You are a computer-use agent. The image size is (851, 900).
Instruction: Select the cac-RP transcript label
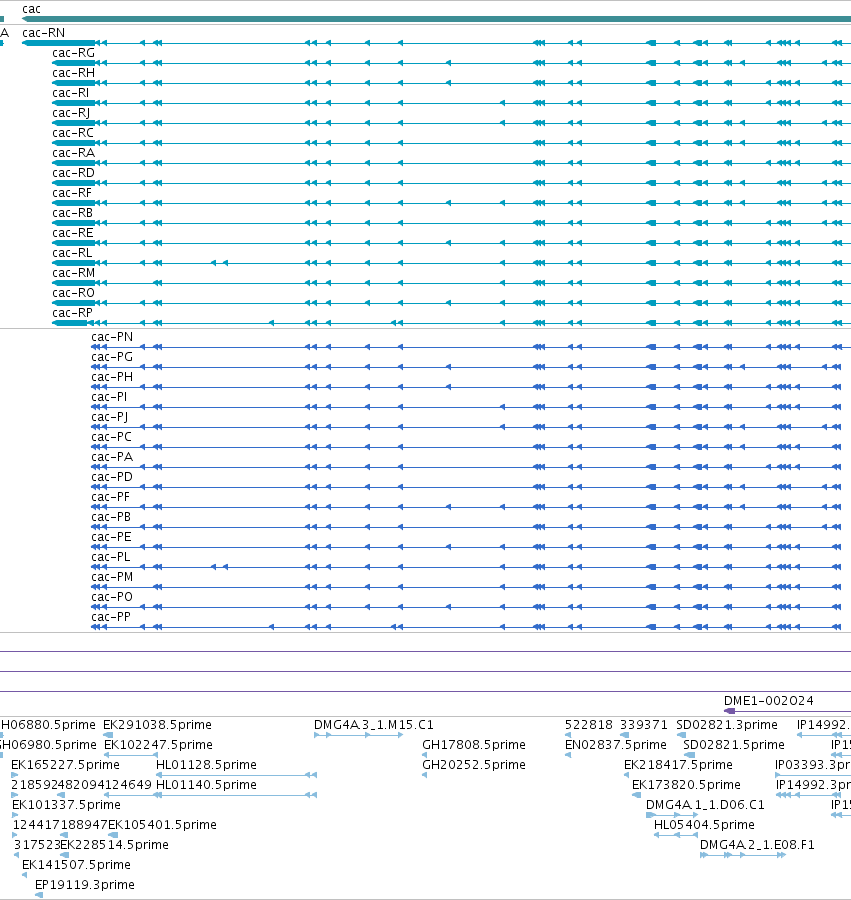coord(72,313)
